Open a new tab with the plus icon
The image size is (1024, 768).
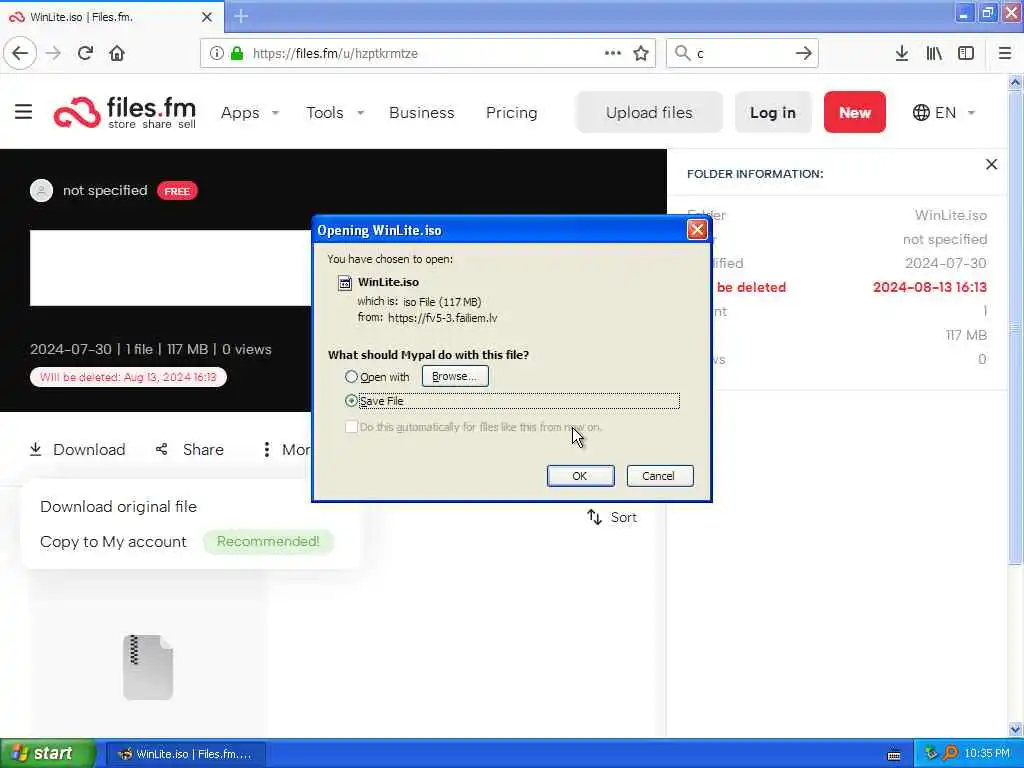coord(241,16)
